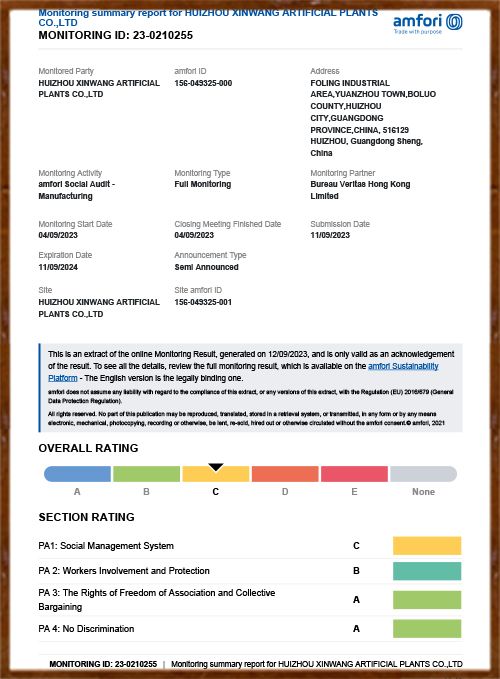Select the green B rating segment
The height and width of the screenshot is (679, 500).
click(146, 474)
